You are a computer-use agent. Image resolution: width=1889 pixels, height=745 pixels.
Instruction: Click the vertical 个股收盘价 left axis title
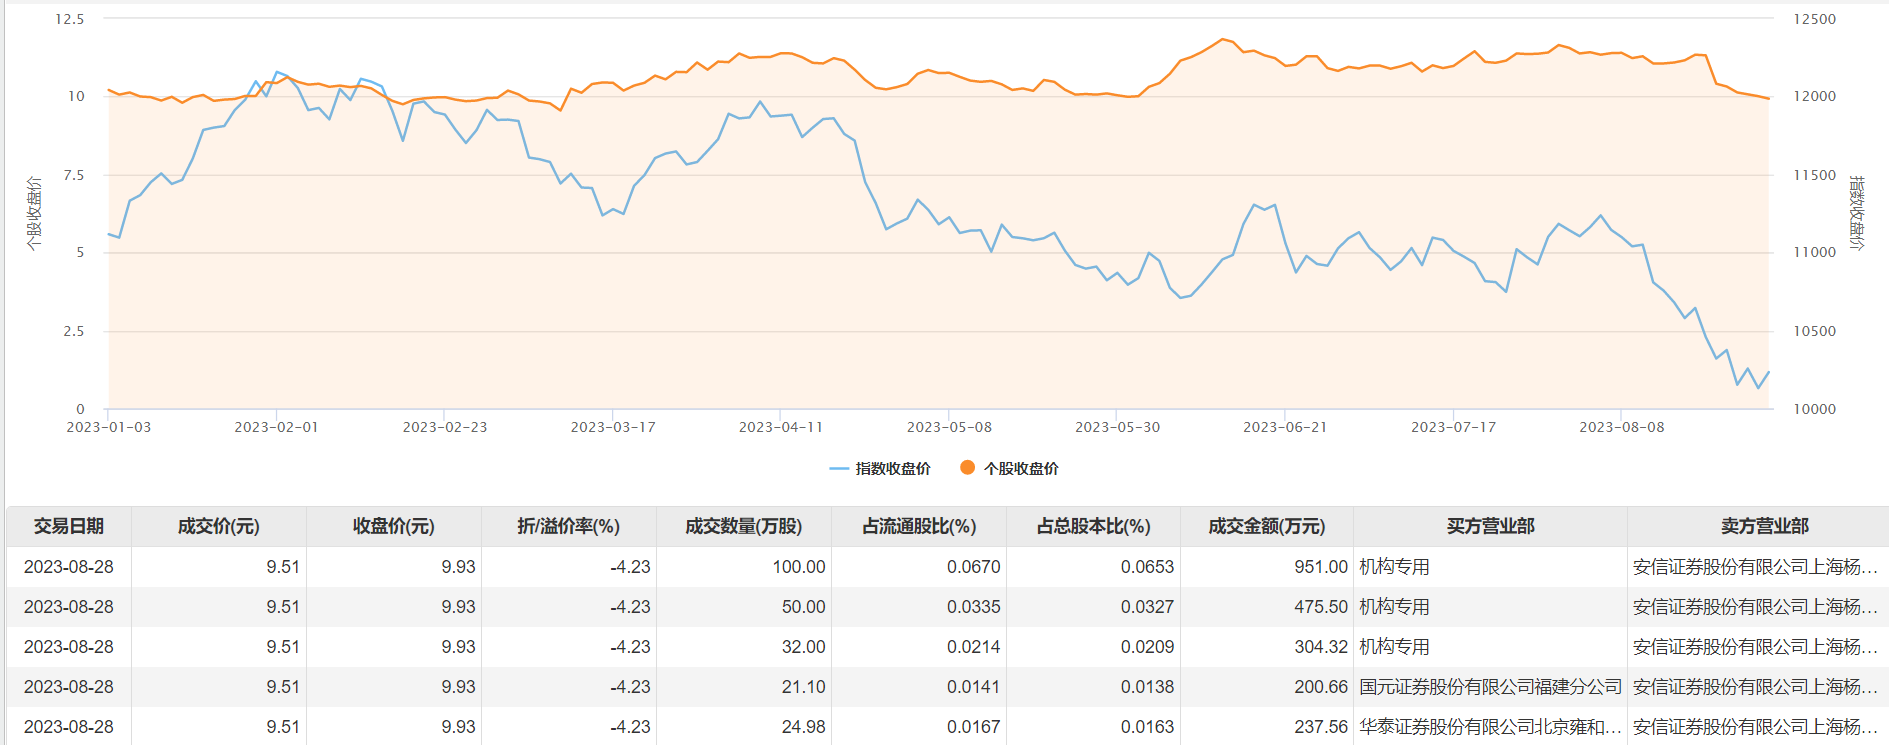point(35,213)
